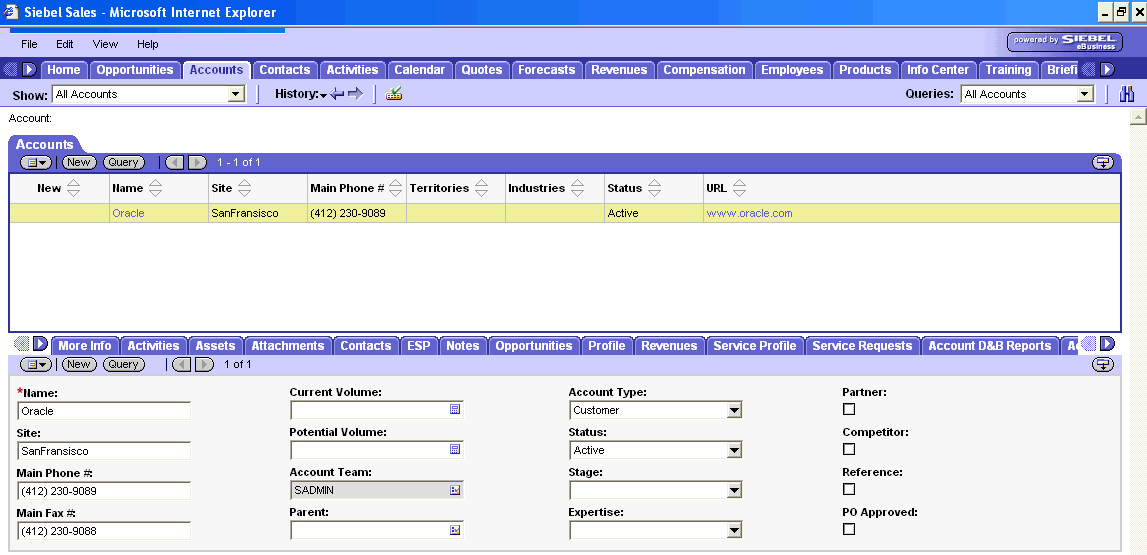The width and height of the screenshot is (1147, 555).
Task: Open the Status dropdown in form
Action: [x=734, y=450]
